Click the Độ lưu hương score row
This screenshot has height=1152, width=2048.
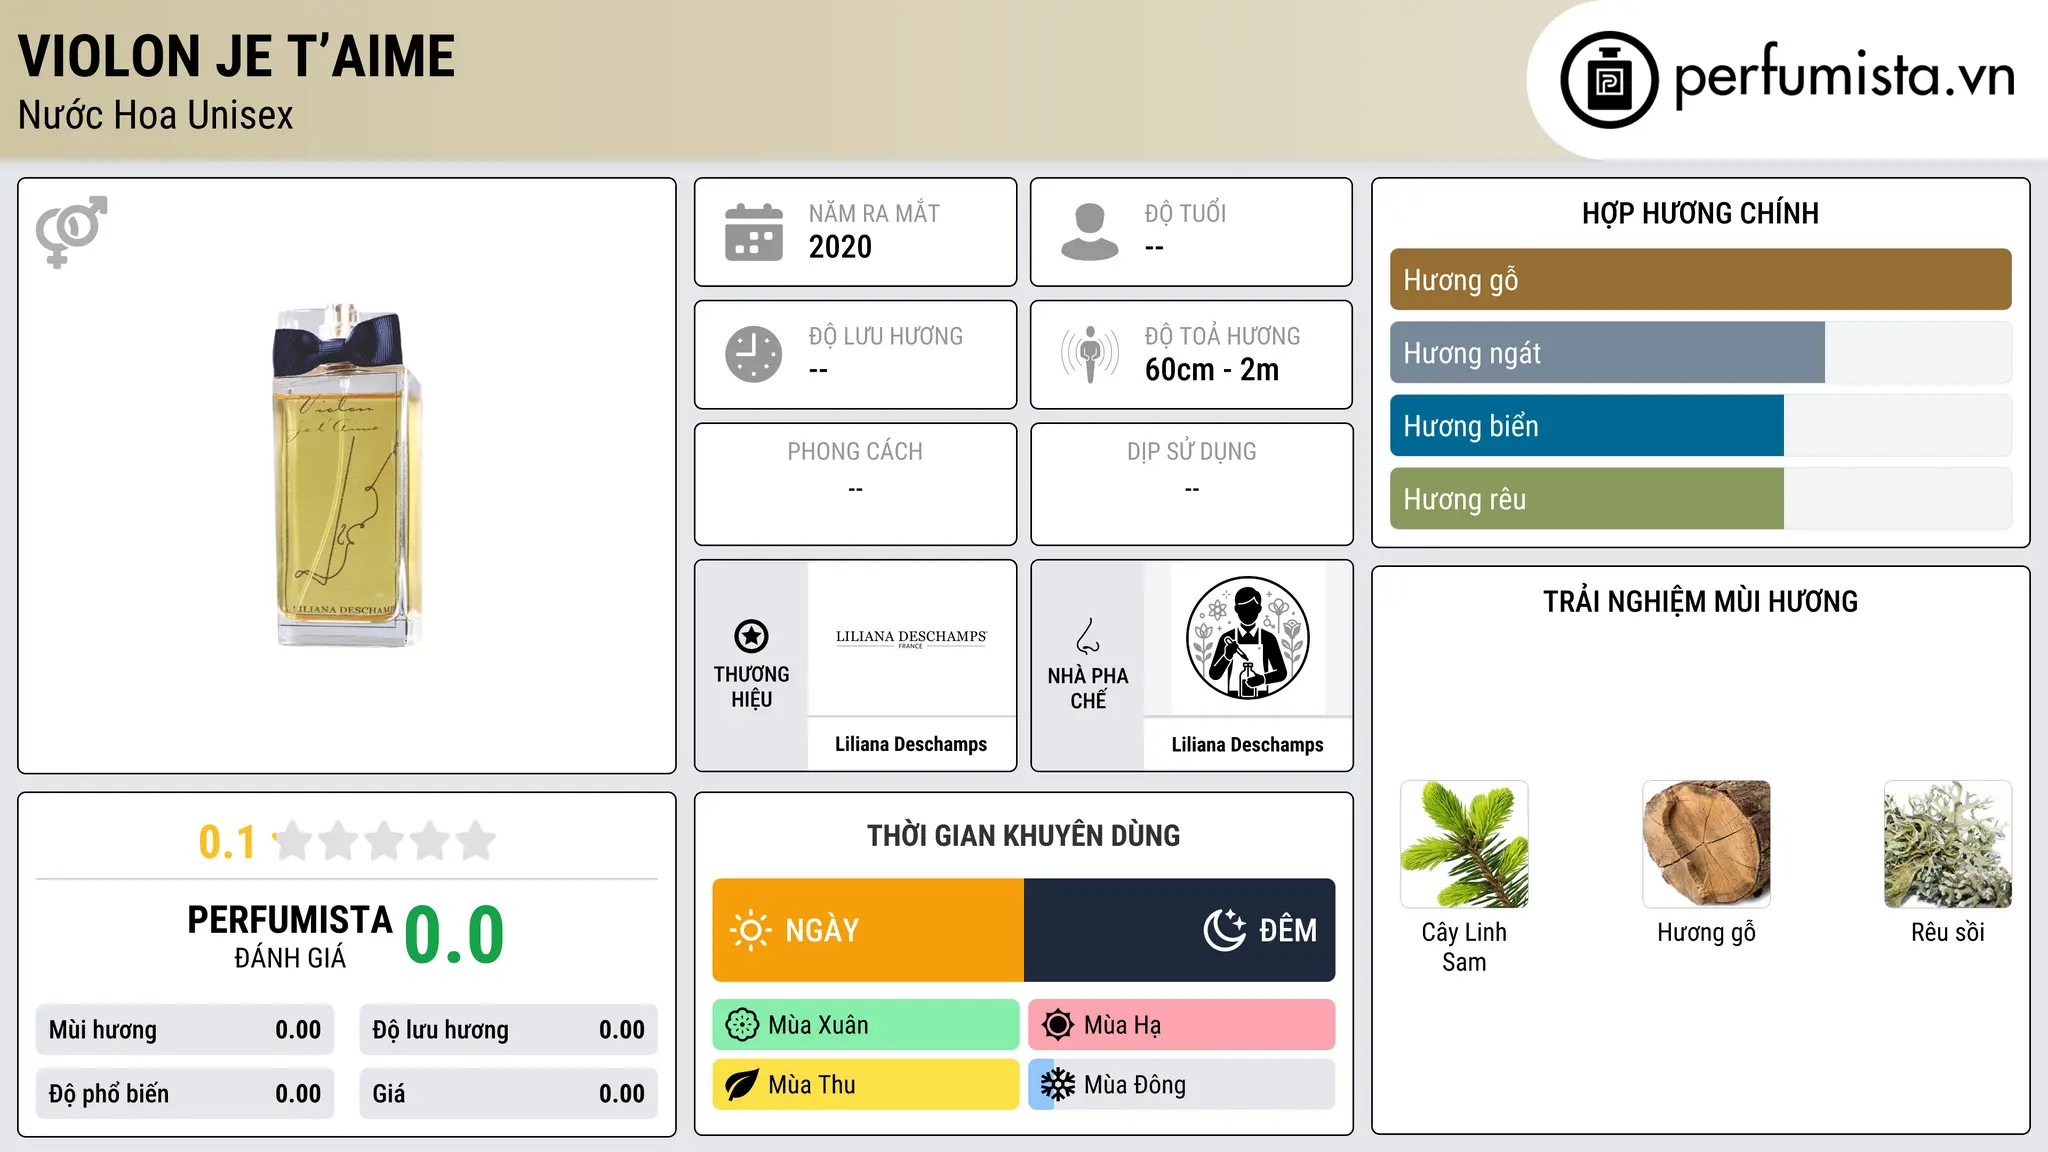[x=508, y=1030]
